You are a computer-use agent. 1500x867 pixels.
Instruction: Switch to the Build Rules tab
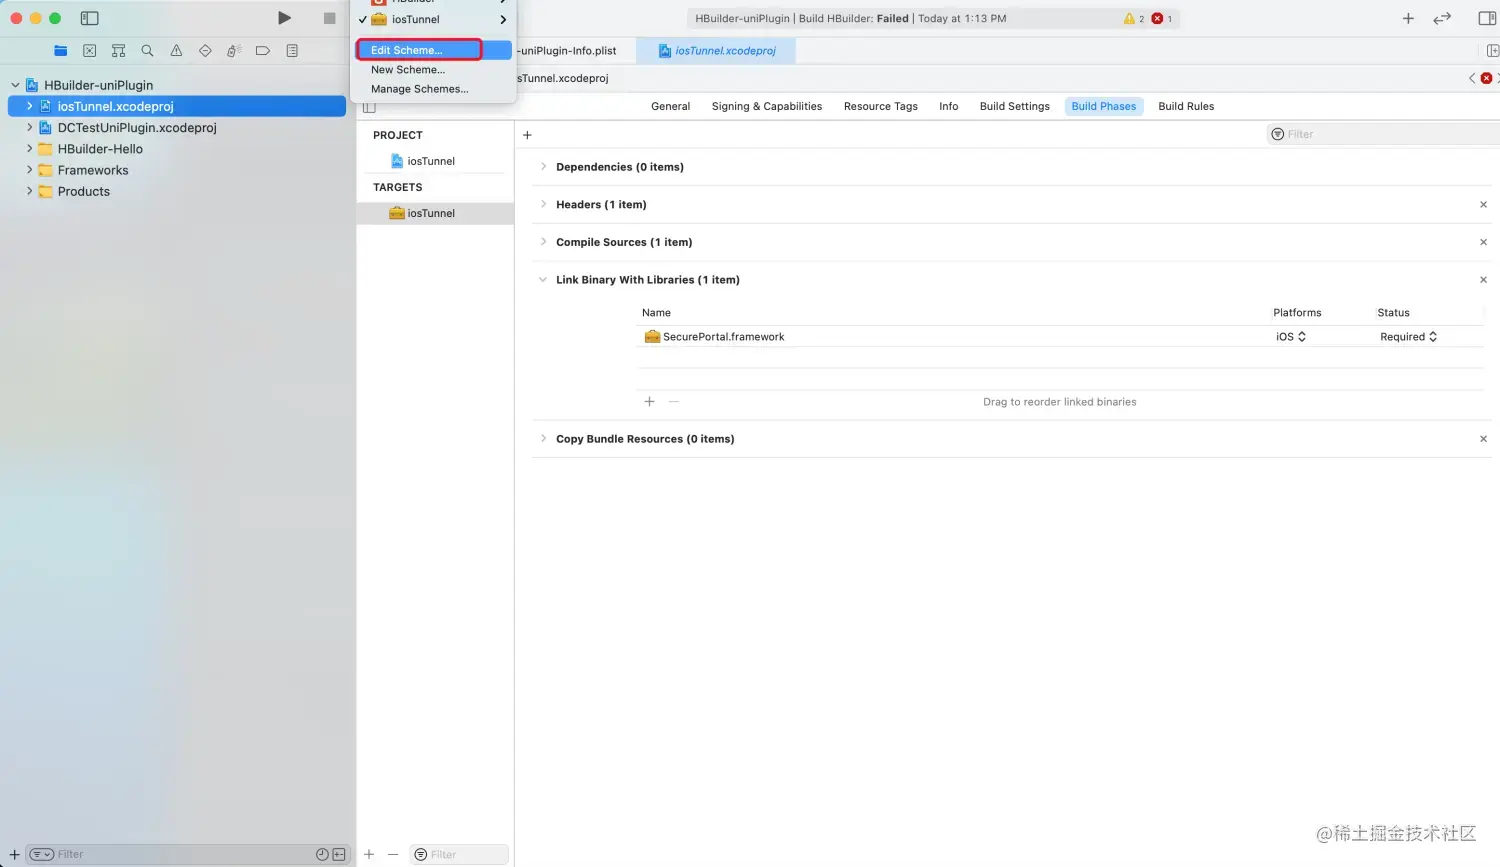pyautogui.click(x=1186, y=107)
